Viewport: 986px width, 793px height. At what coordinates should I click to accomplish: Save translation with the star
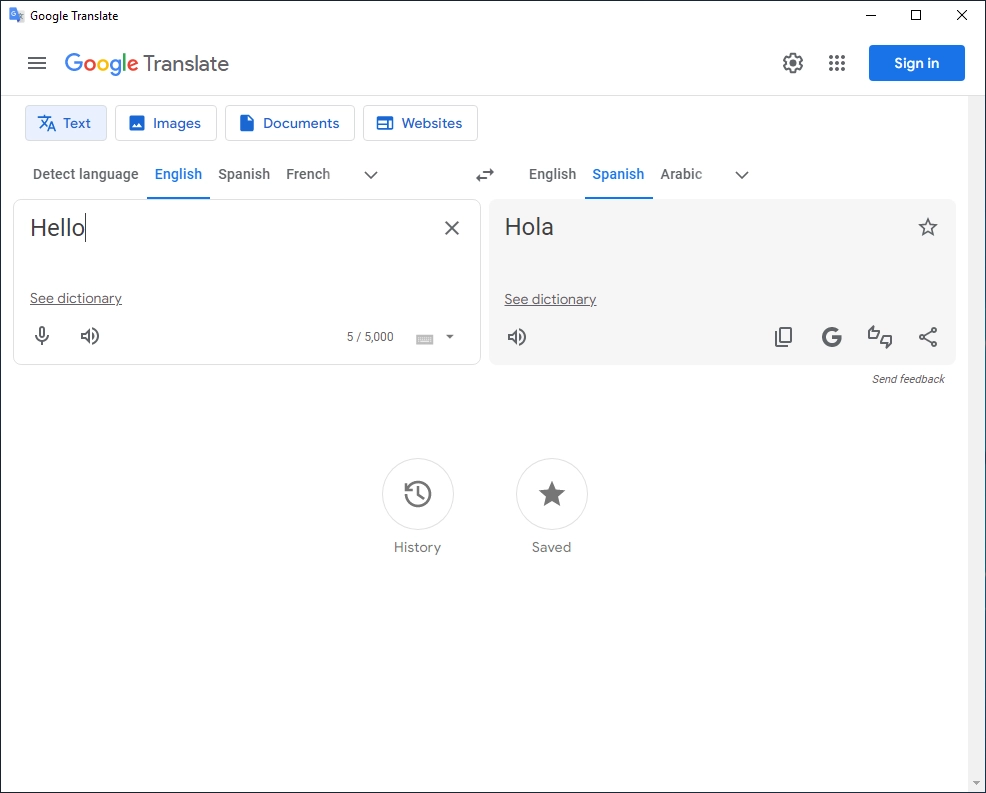(x=928, y=227)
